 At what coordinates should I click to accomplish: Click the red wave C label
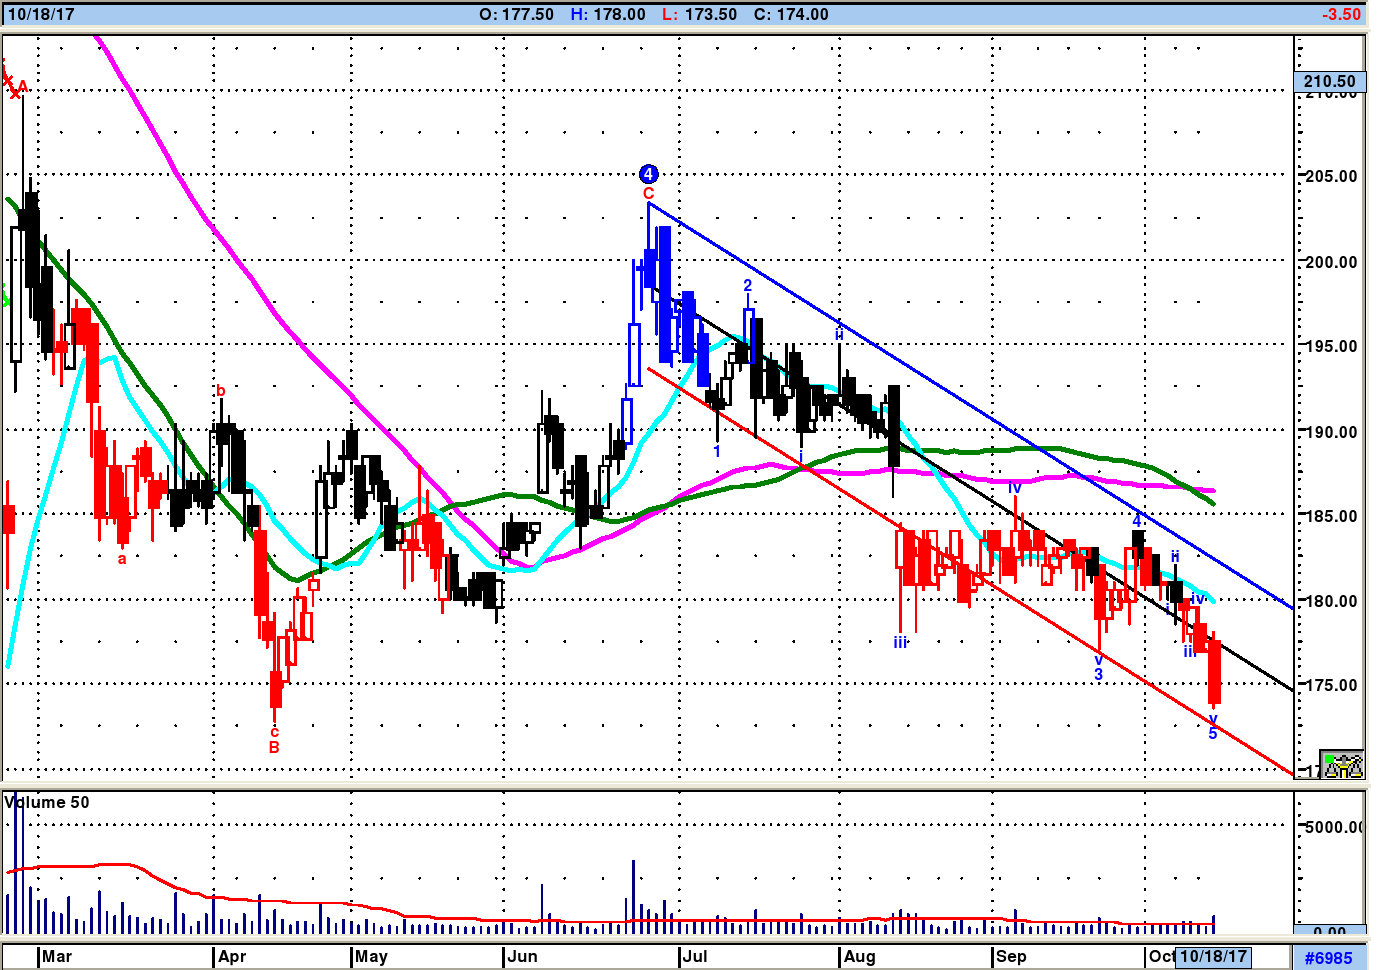tap(648, 194)
